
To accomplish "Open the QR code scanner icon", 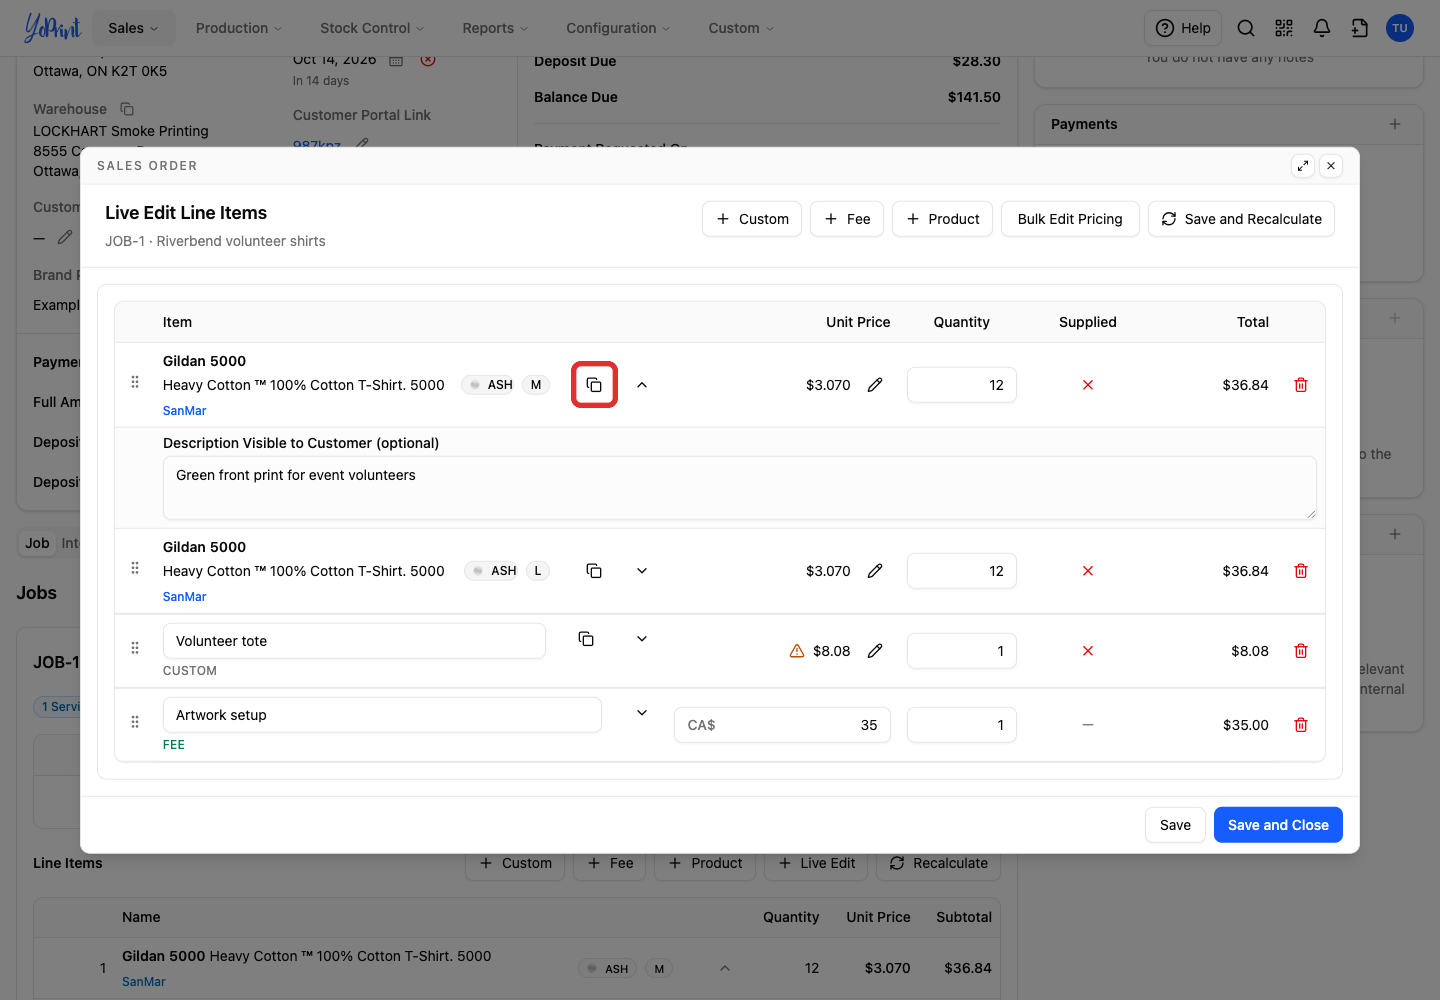I will click(x=1284, y=28).
